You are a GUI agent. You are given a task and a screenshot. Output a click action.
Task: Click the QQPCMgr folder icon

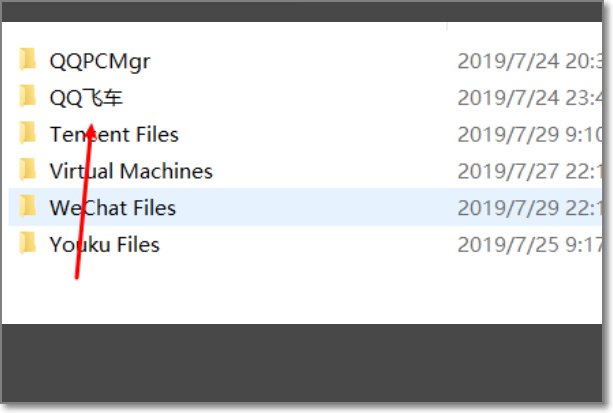[x=28, y=60]
